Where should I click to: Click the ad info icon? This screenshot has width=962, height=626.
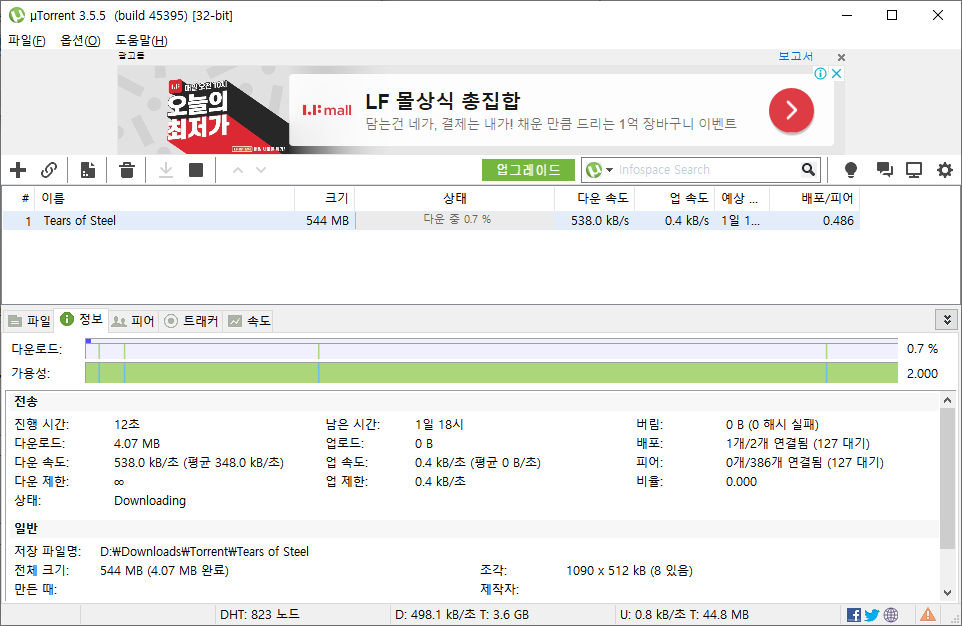[x=820, y=74]
